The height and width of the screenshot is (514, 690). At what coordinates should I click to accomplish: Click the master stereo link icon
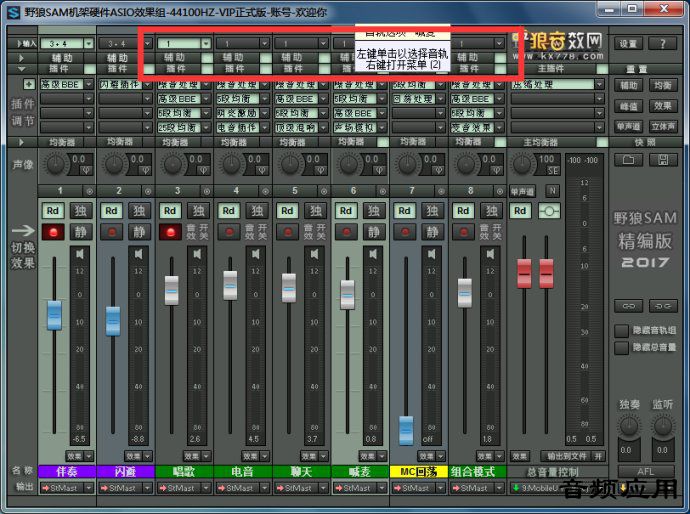point(549,211)
